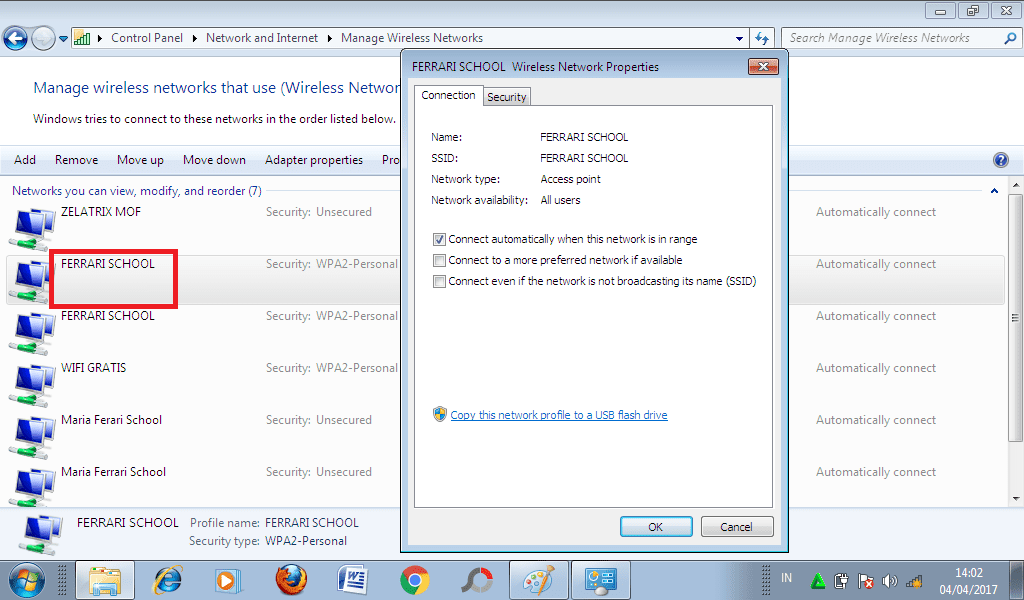Open the recent pages dropdown arrow
Screen dimensions: 1024x600
click(x=64, y=39)
